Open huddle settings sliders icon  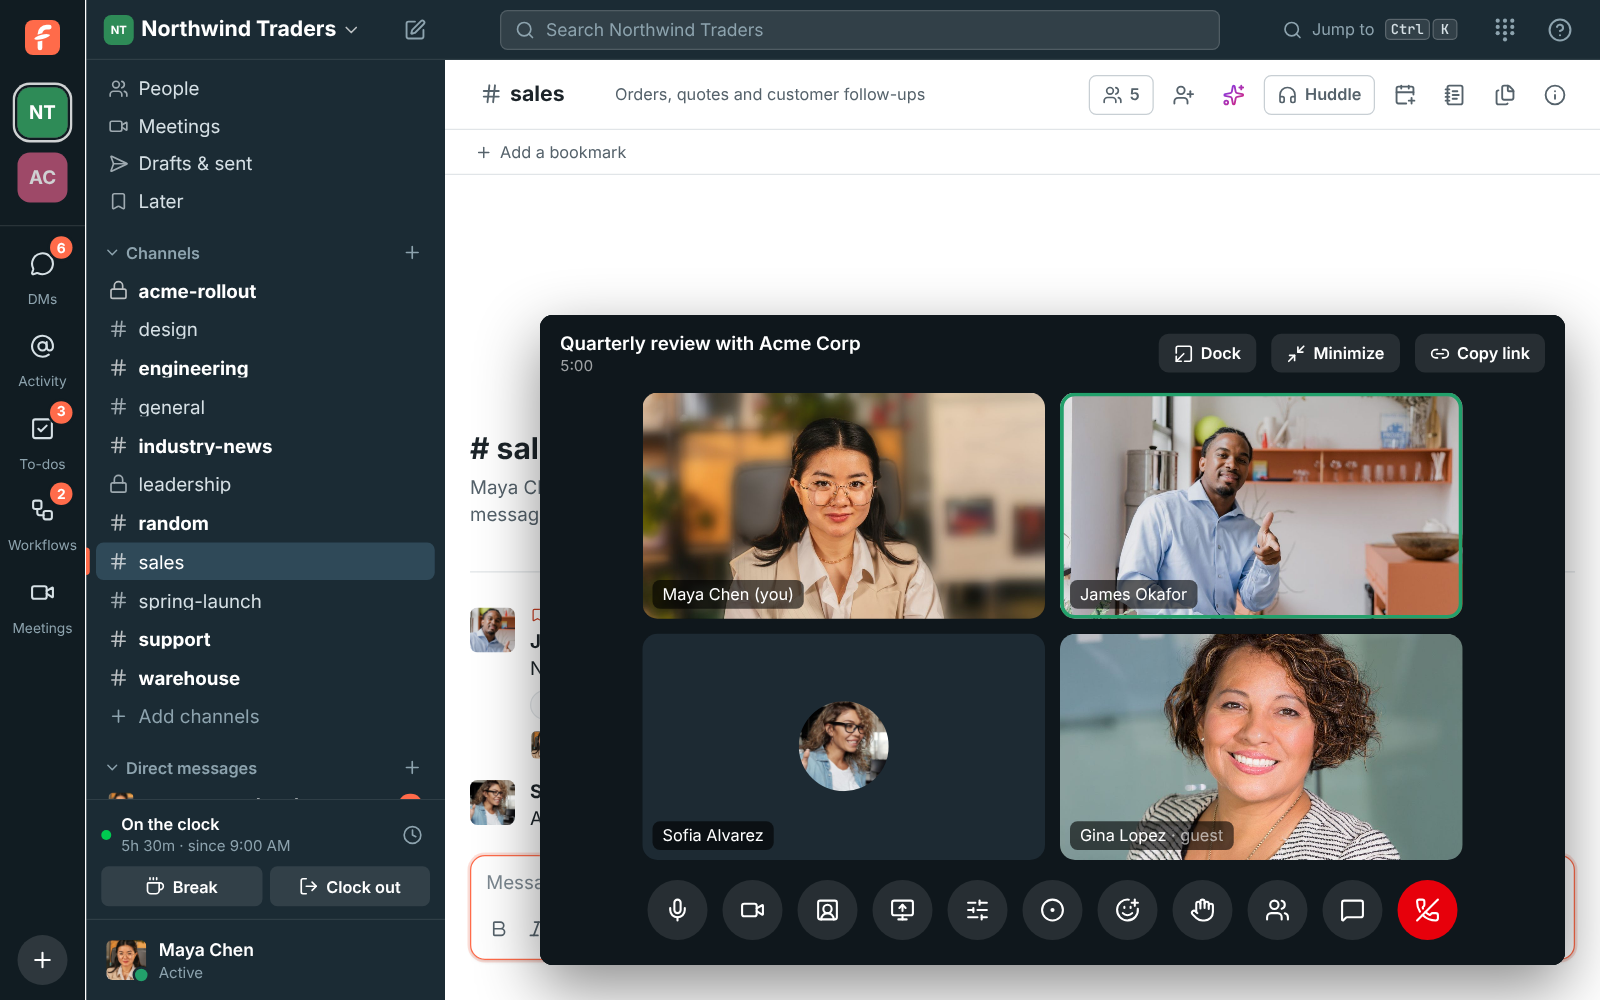[x=977, y=910]
